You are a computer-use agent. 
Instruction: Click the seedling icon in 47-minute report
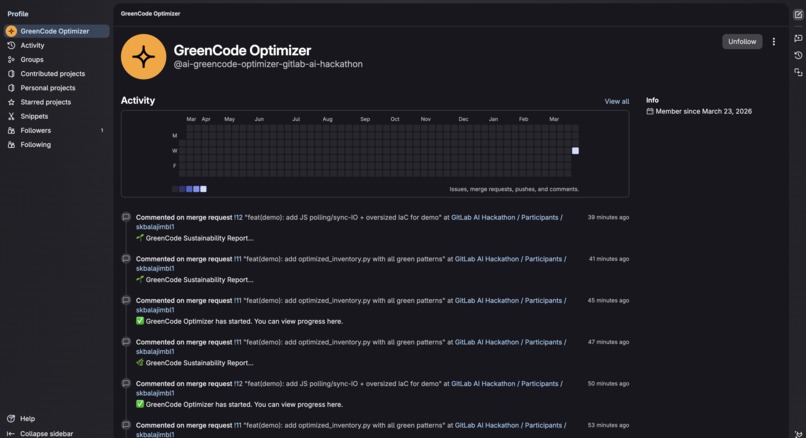pos(140,362)
